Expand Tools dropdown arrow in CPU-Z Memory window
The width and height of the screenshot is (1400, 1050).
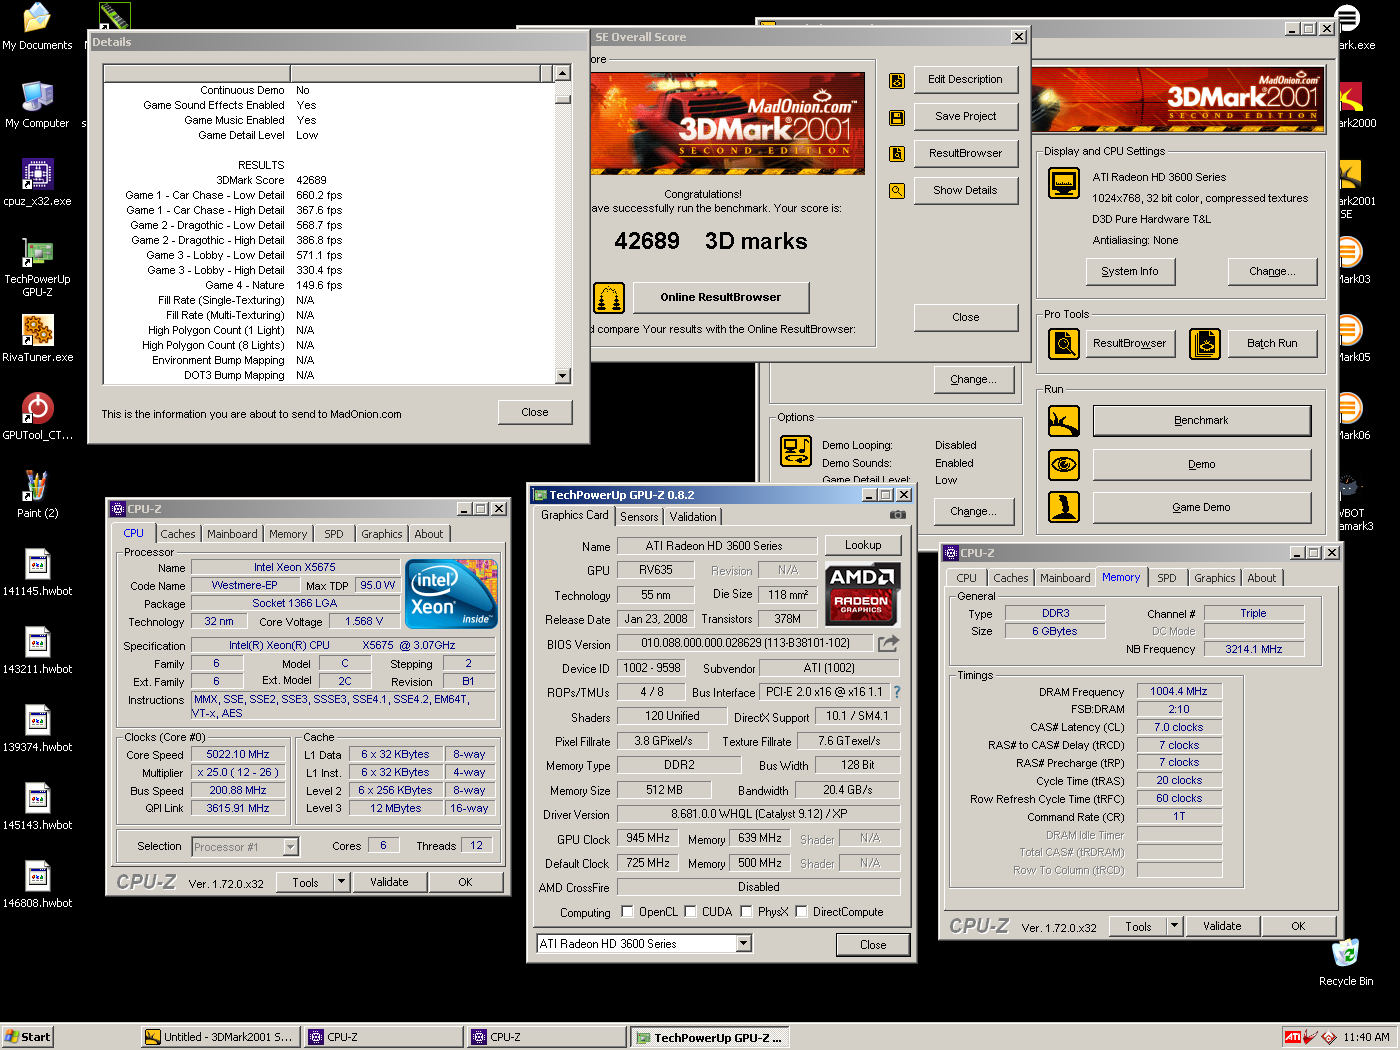(1175, 926)
